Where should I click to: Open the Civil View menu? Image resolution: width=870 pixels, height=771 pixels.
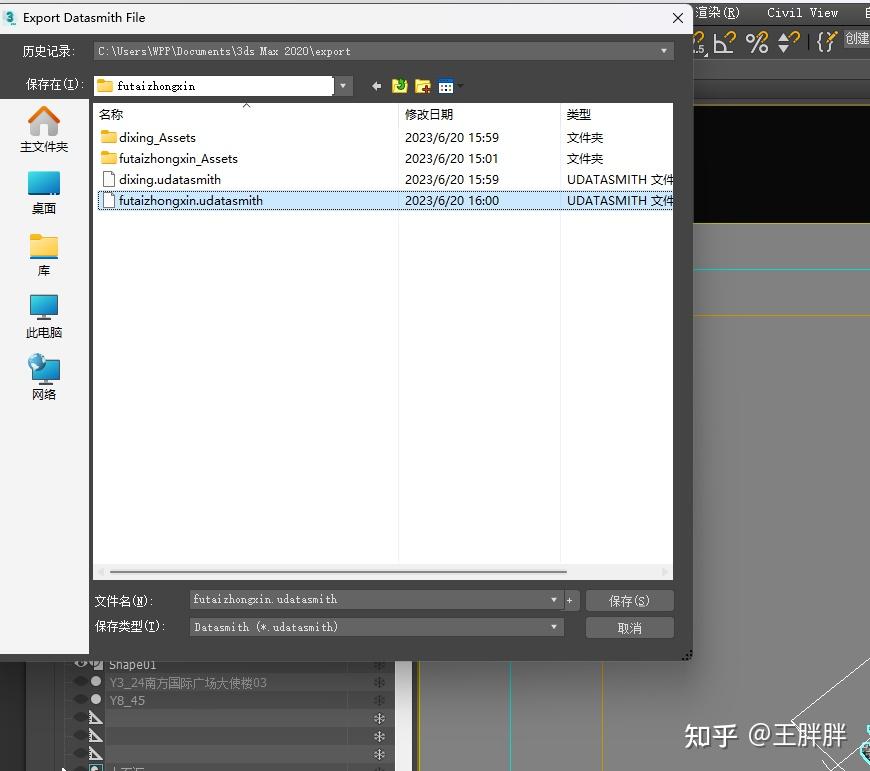[801, 13]
